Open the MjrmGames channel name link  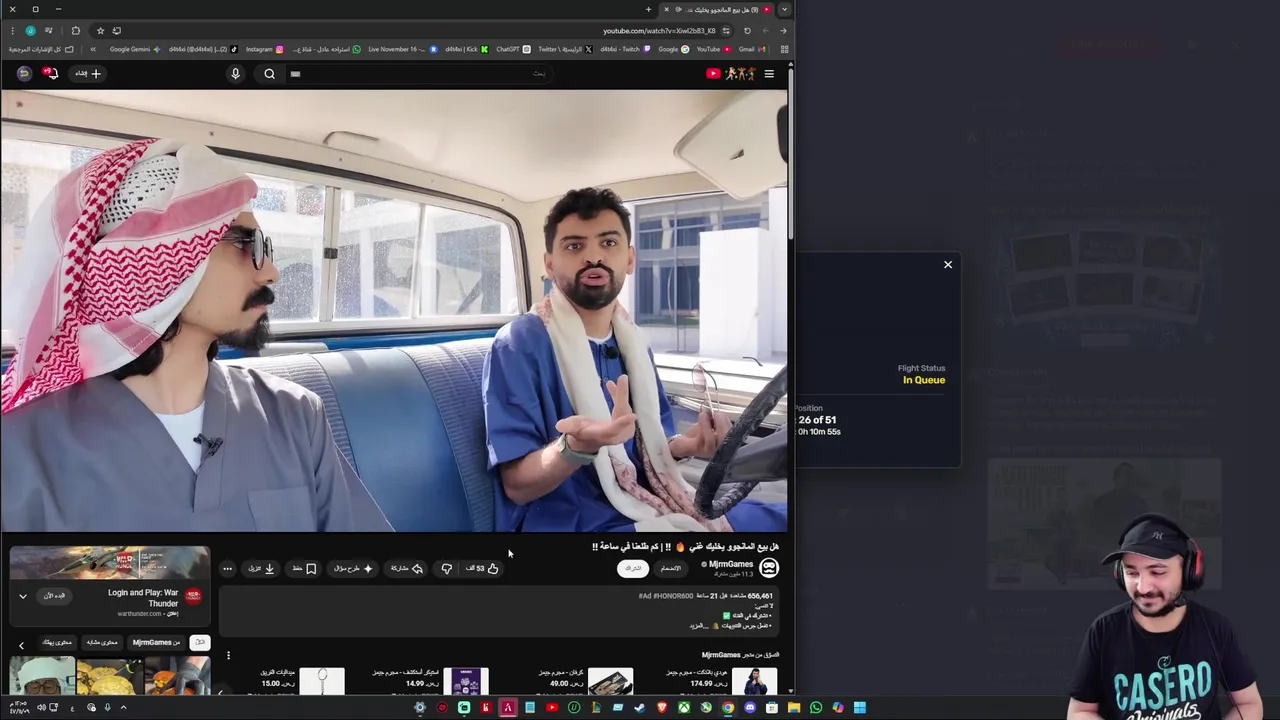pos(730,564)
